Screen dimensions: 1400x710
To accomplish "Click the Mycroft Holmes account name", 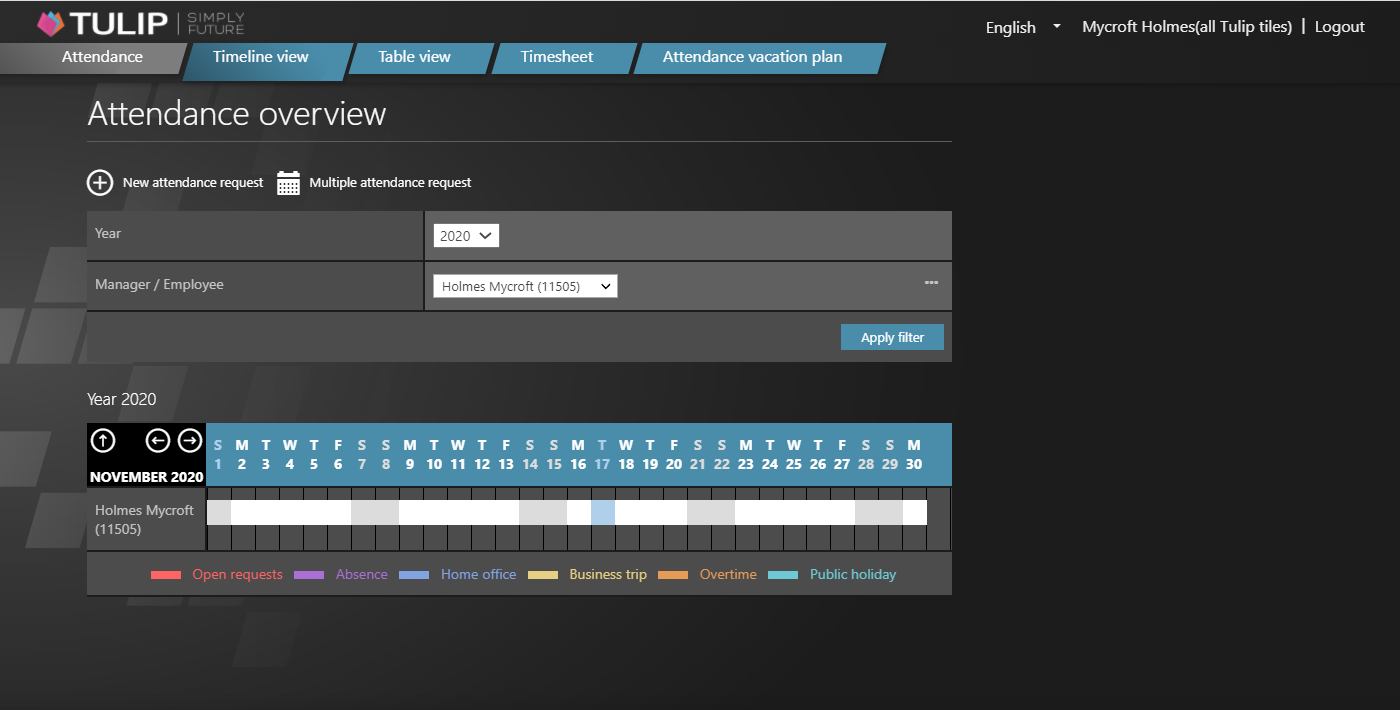I will pos(1186,26).
